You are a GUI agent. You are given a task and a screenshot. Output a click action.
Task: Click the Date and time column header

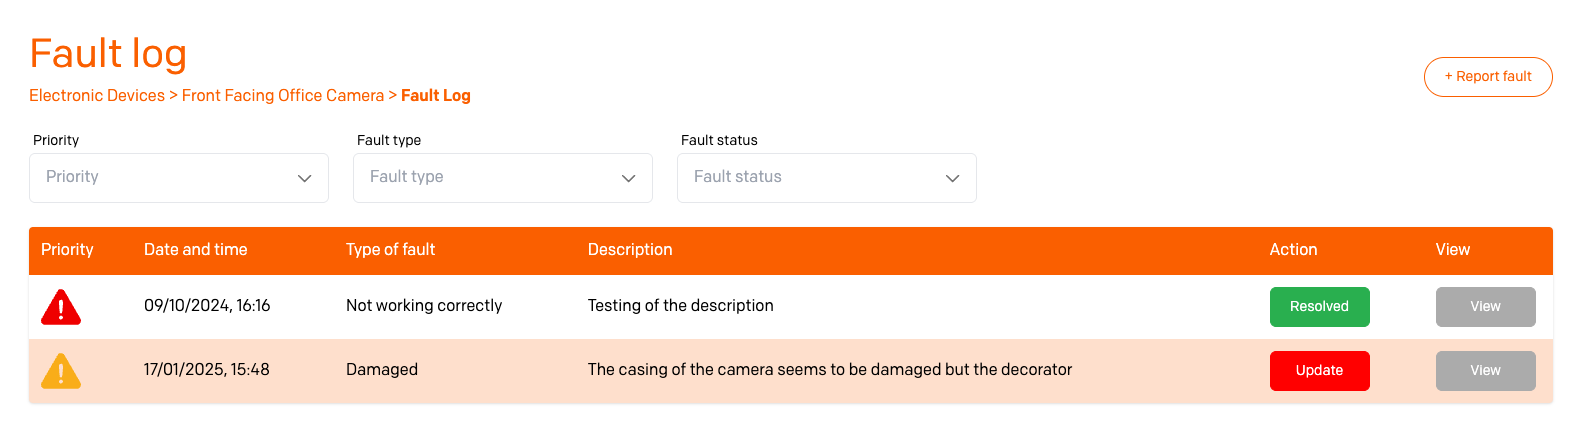pos(196,250)
